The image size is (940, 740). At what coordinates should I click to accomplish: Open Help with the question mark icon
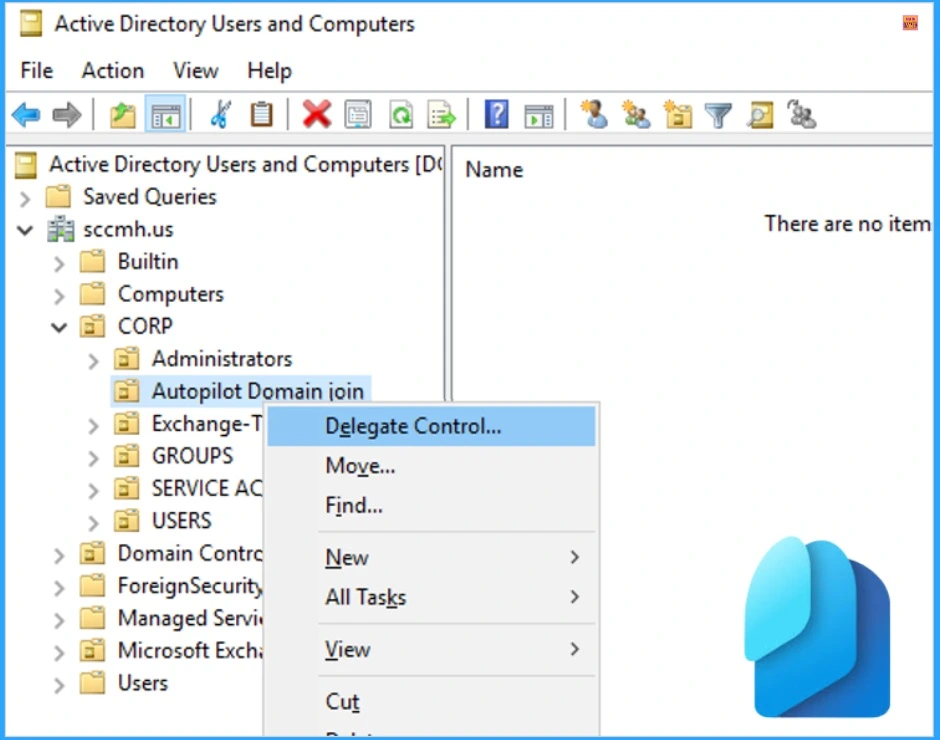click(496, 114)
